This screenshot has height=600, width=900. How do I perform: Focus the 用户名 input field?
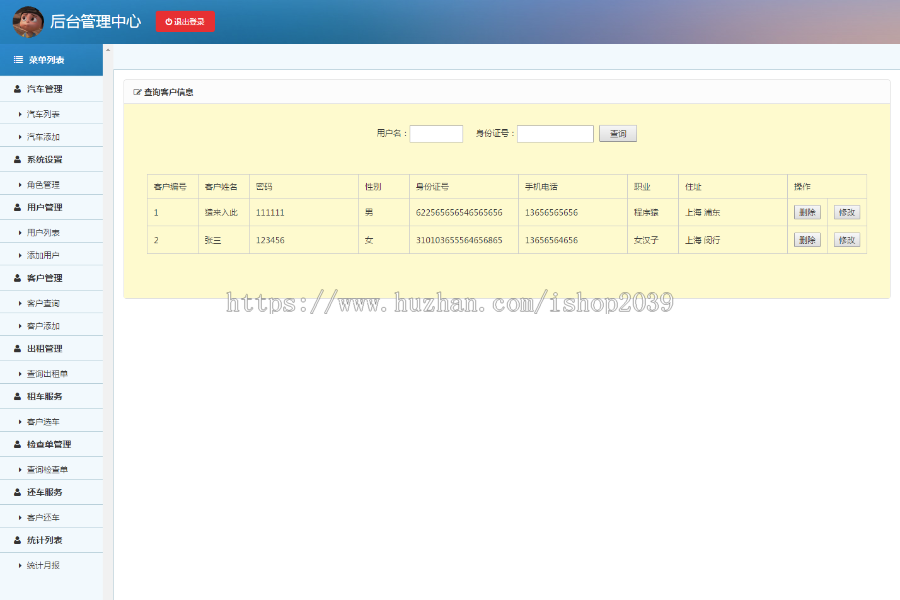click(436, 134)
